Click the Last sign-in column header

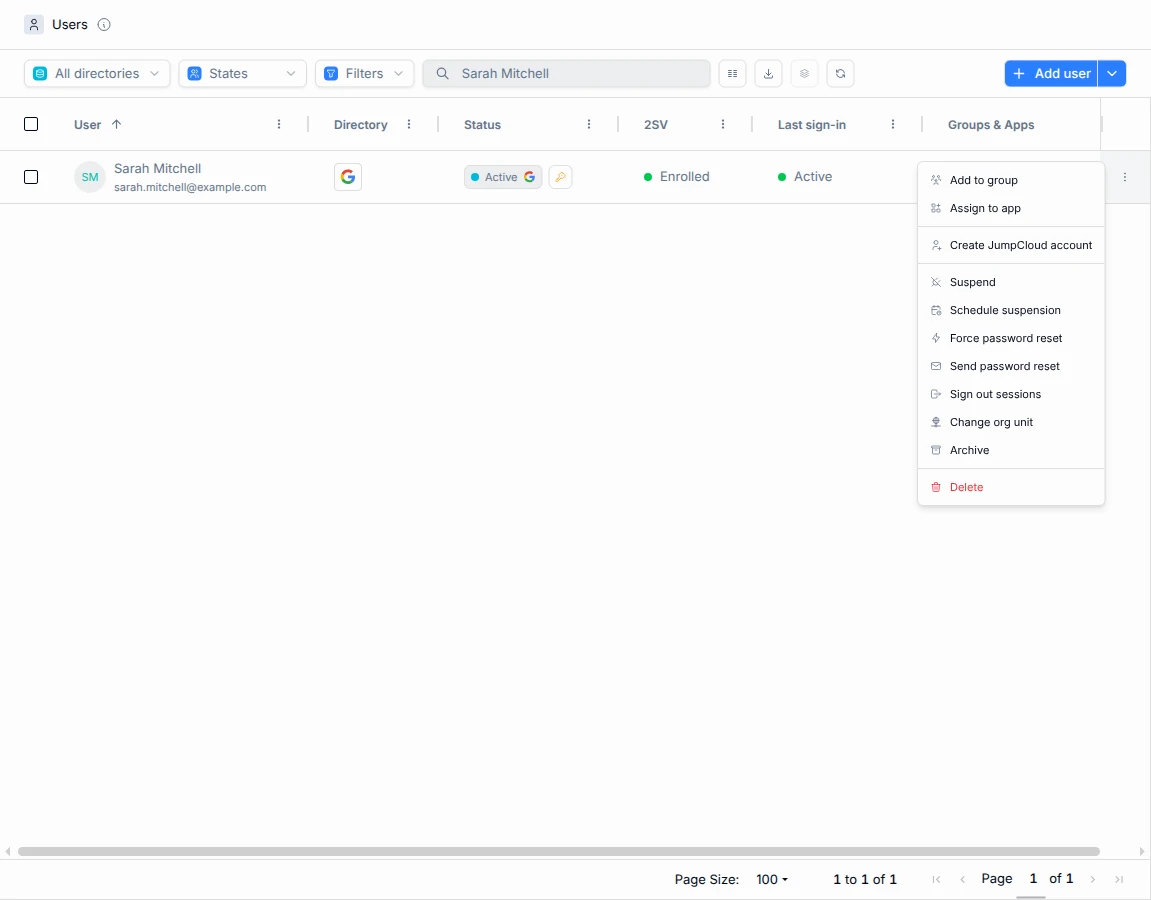click(812, 125)
